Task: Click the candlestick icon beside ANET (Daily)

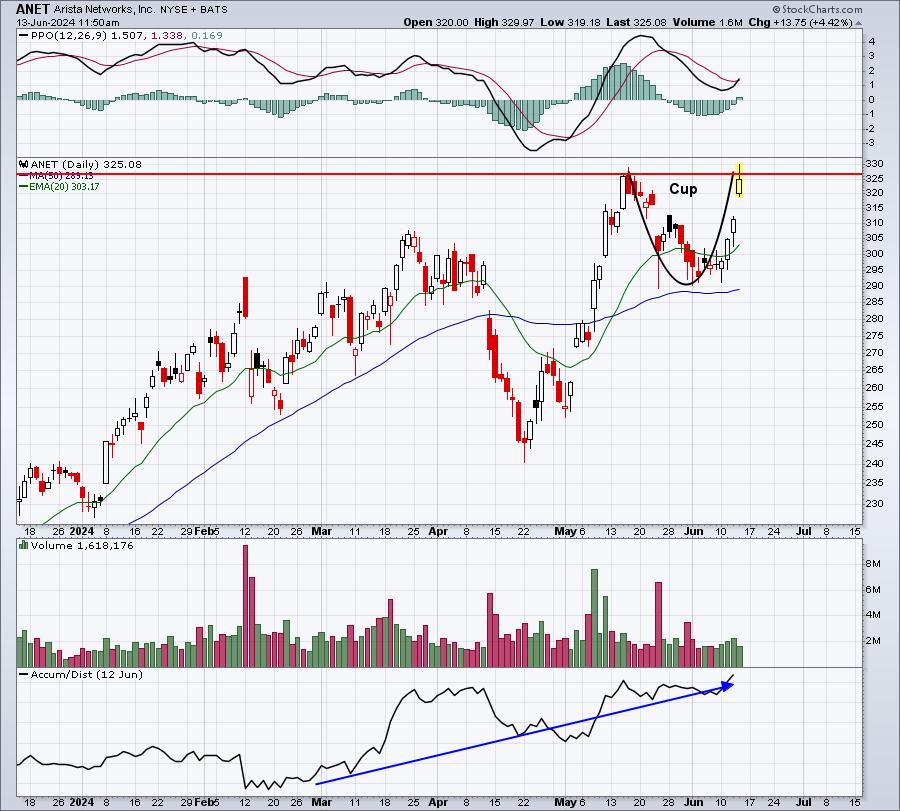Action: coord(24,165)
